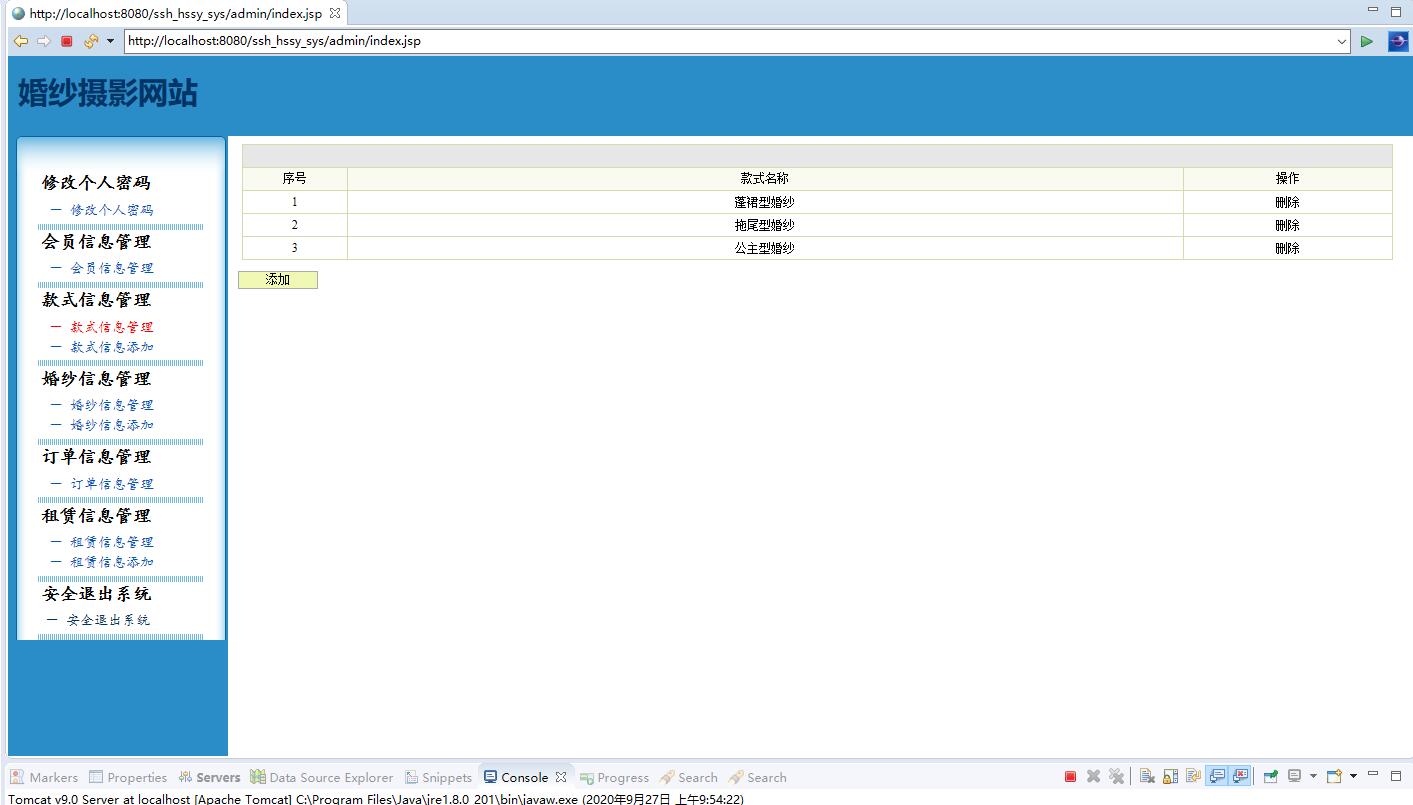The image size is (1413, 805).
Task: Stop loading the browser page
Action: click(x=67, y=41)
